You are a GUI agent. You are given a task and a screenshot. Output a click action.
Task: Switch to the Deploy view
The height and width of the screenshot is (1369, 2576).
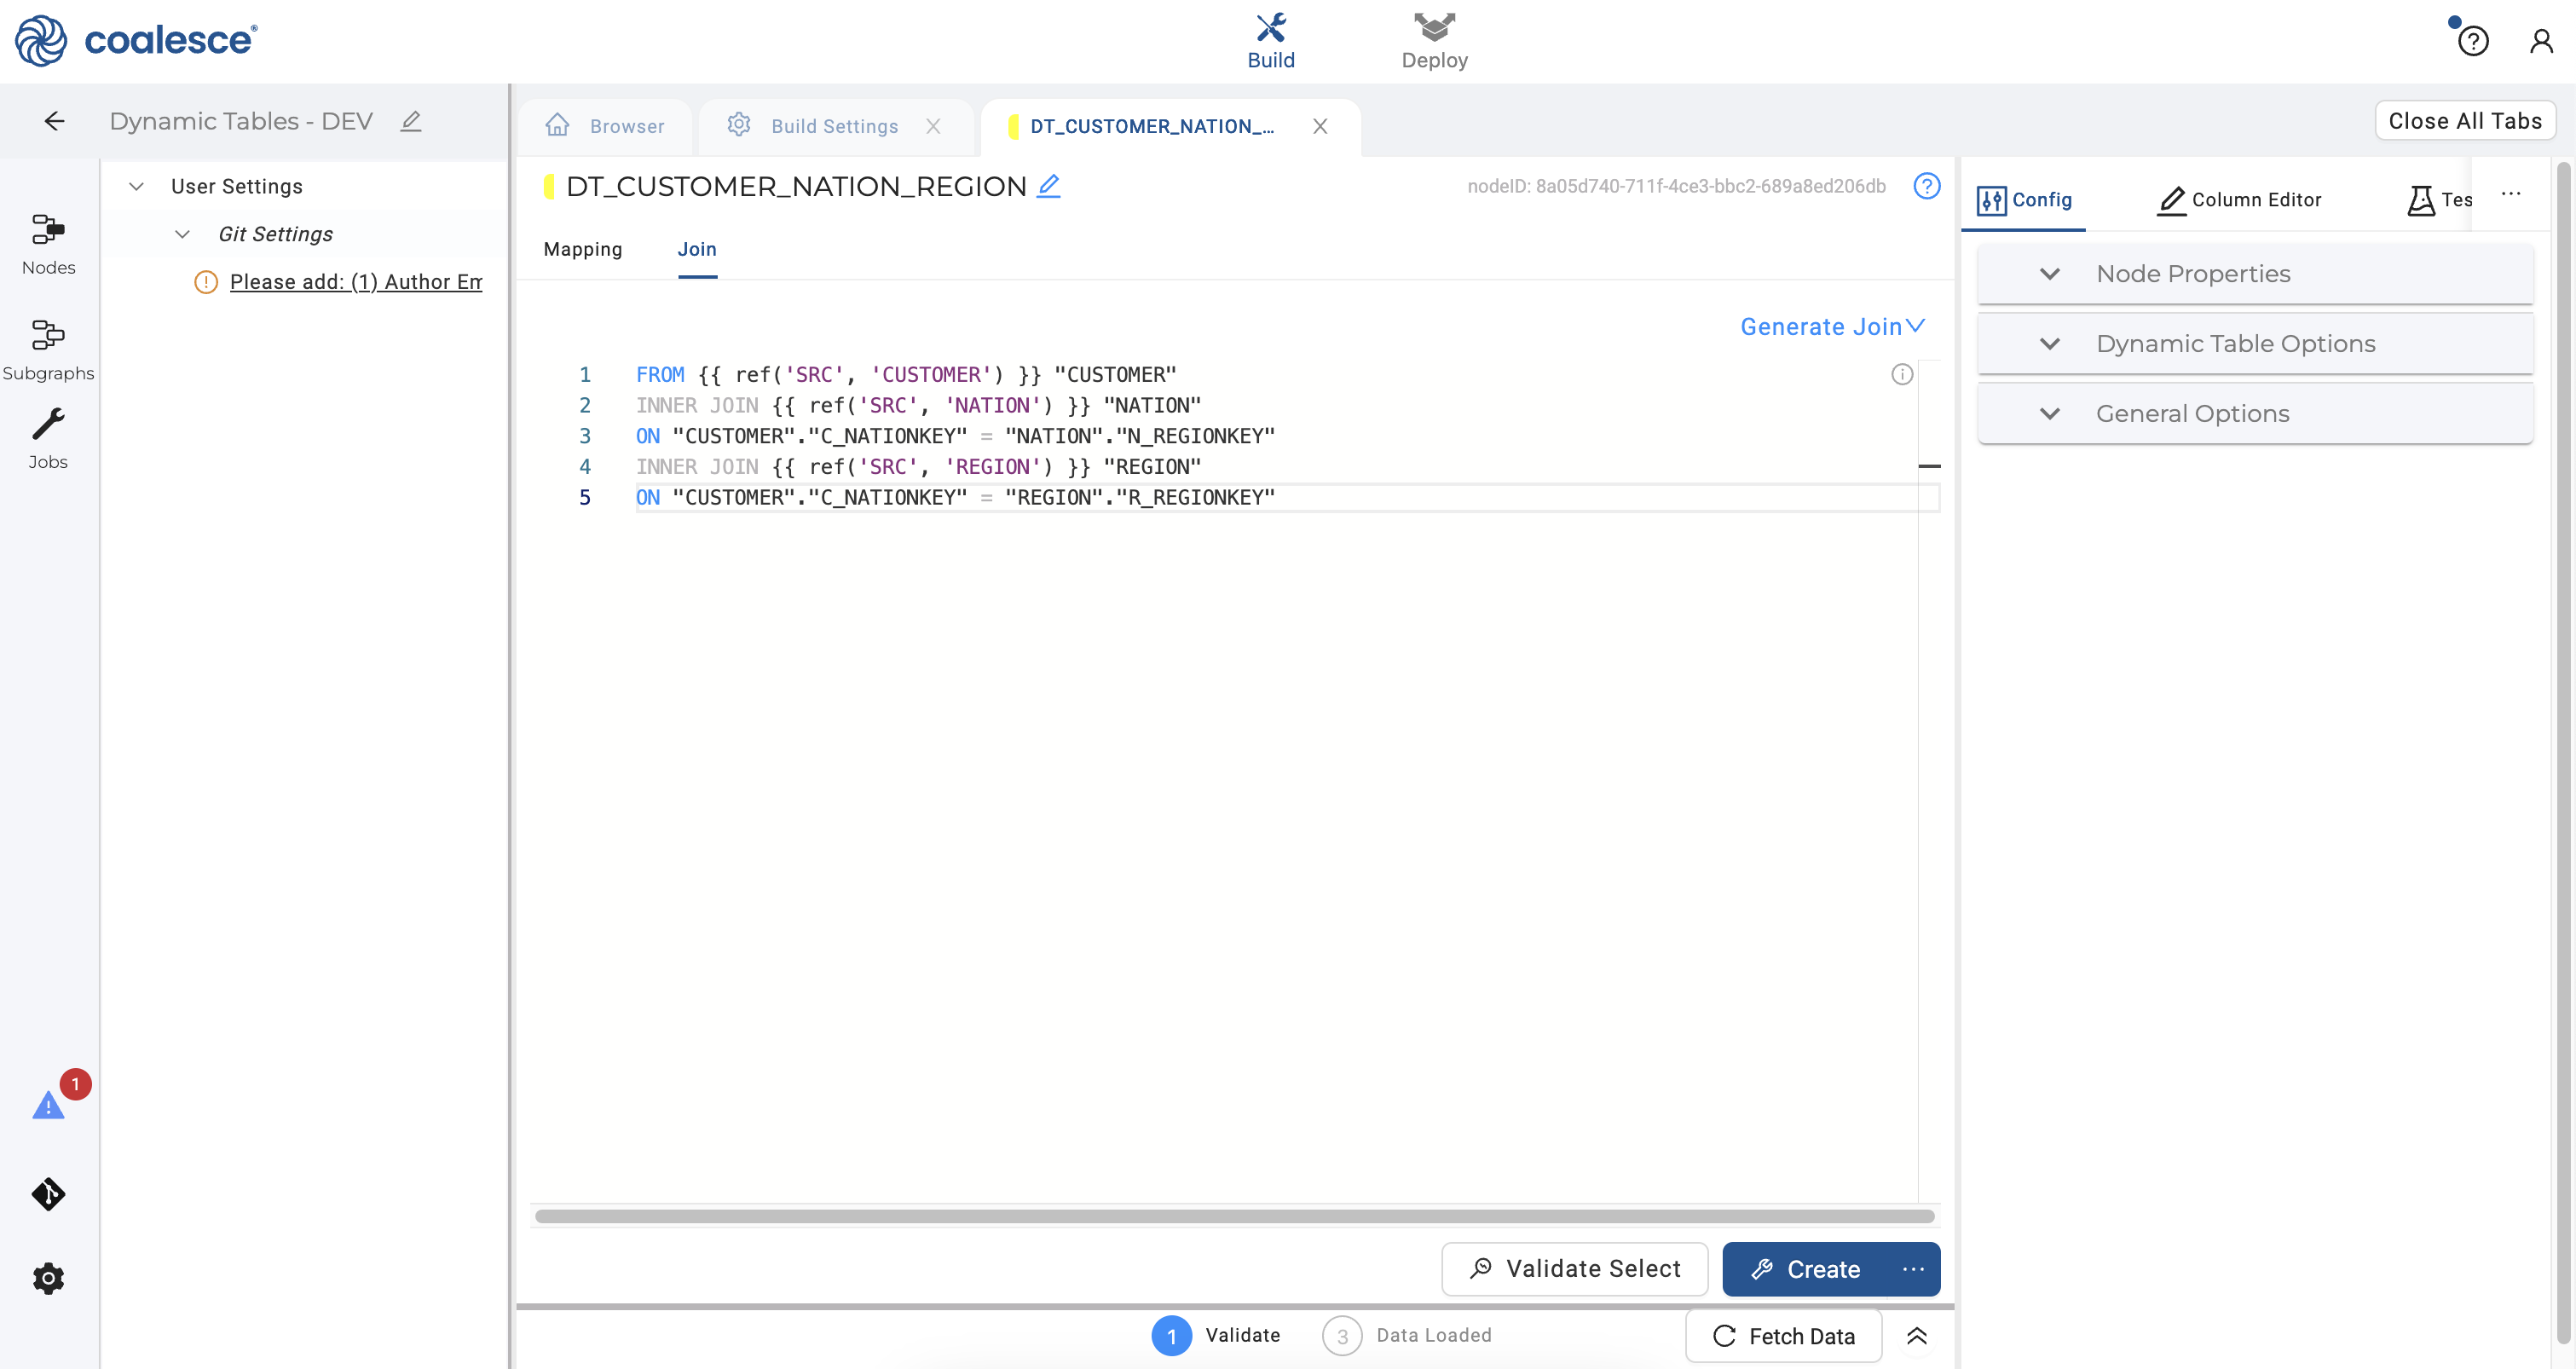tap(1434, 41)
